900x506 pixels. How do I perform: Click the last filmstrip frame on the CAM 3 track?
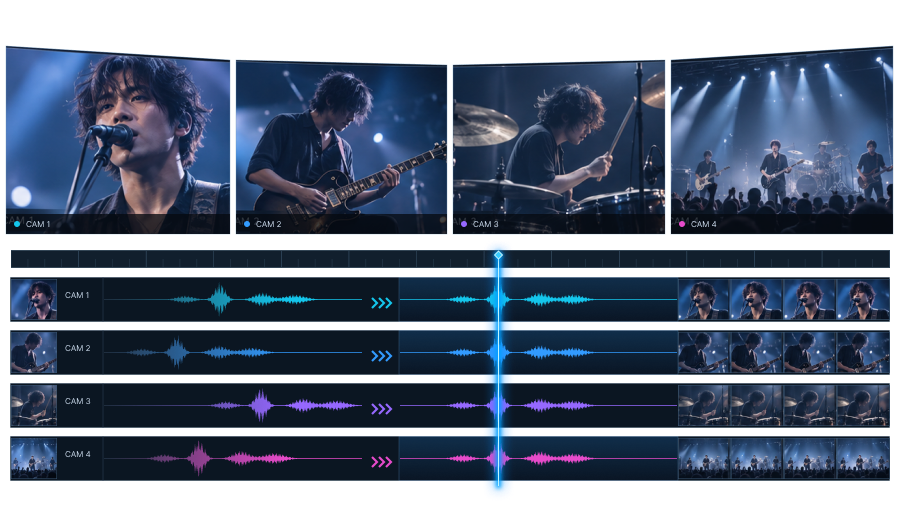pyautogui.click(x=863, y=406)
